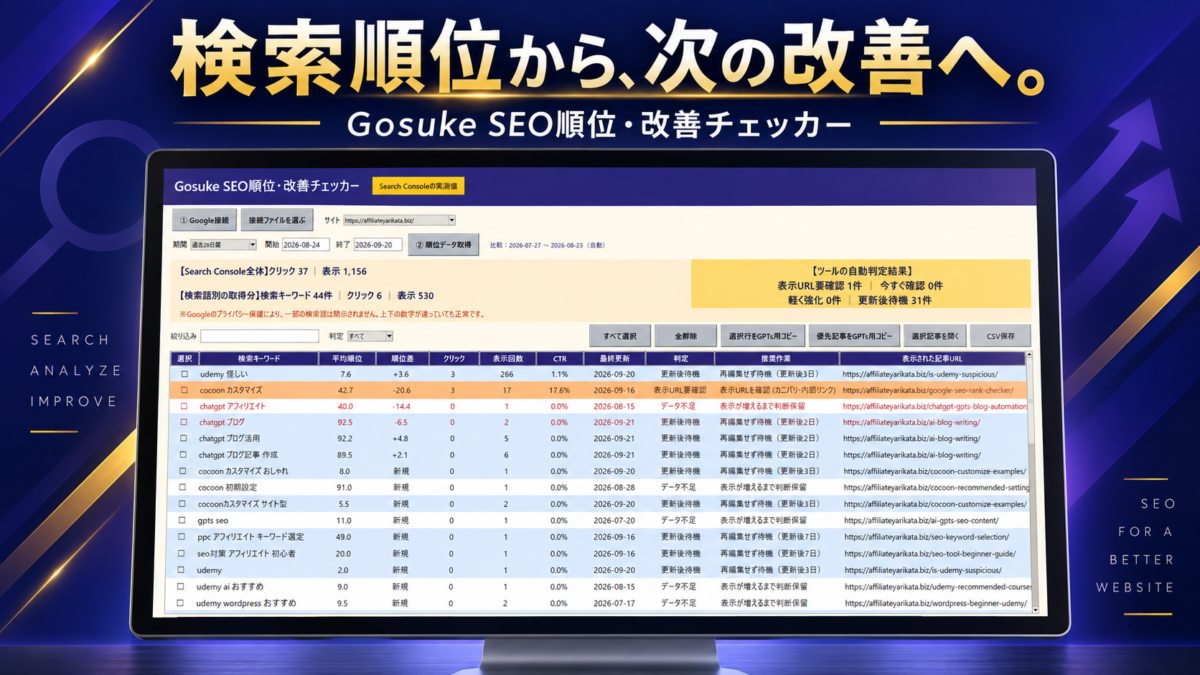This screenshot has height=675, width=1200.
Task: Click the すべて選択 button
Action: pyautogui.click(x=621, y=336)
